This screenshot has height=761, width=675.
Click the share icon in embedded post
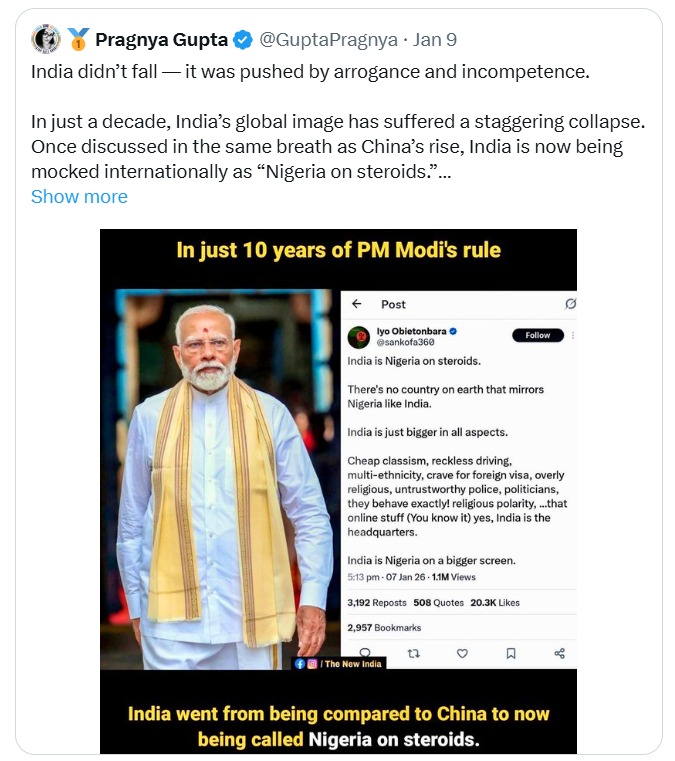pyautogui.click(x=559, y=653)
